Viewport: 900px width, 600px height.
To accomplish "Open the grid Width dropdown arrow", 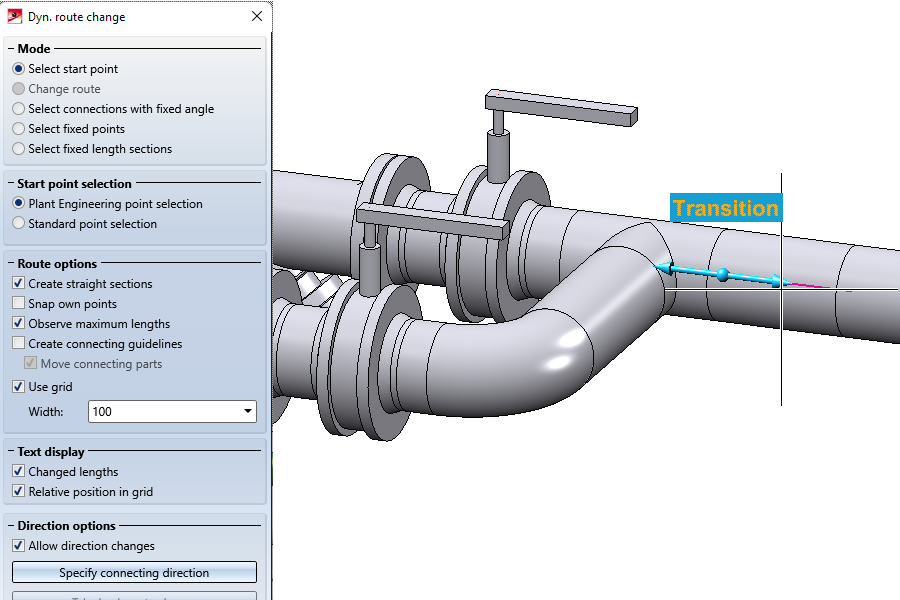I will pyautogui.click(x=247, y=411).
